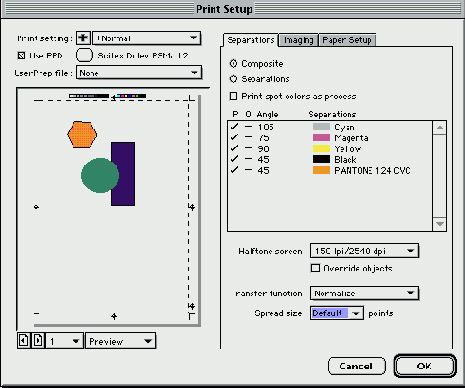Viewport: 465px width, 388px height.
Task: Switch to the Paper Setup tab
Action: click(x=347, y=40)
